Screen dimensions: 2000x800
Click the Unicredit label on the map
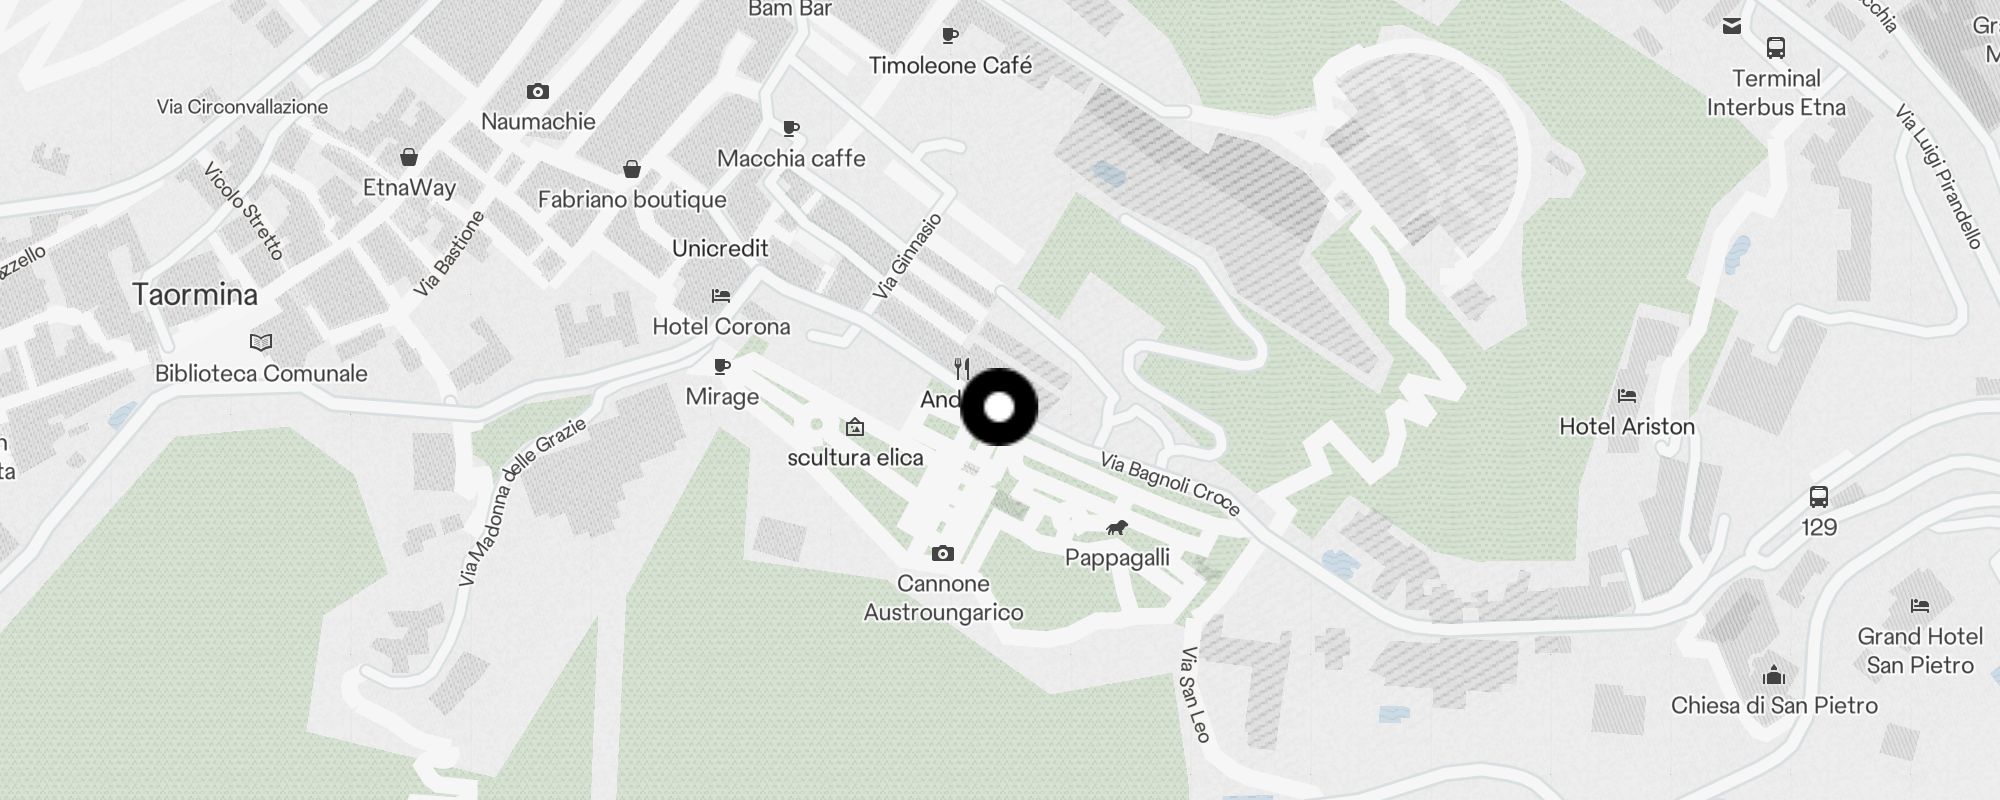click(720, 248)
